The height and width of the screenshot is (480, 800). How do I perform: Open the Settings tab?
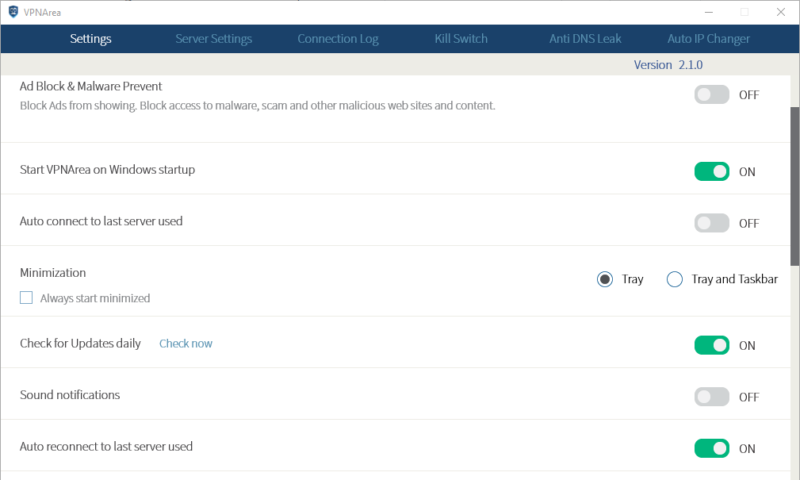click(90, 39)
